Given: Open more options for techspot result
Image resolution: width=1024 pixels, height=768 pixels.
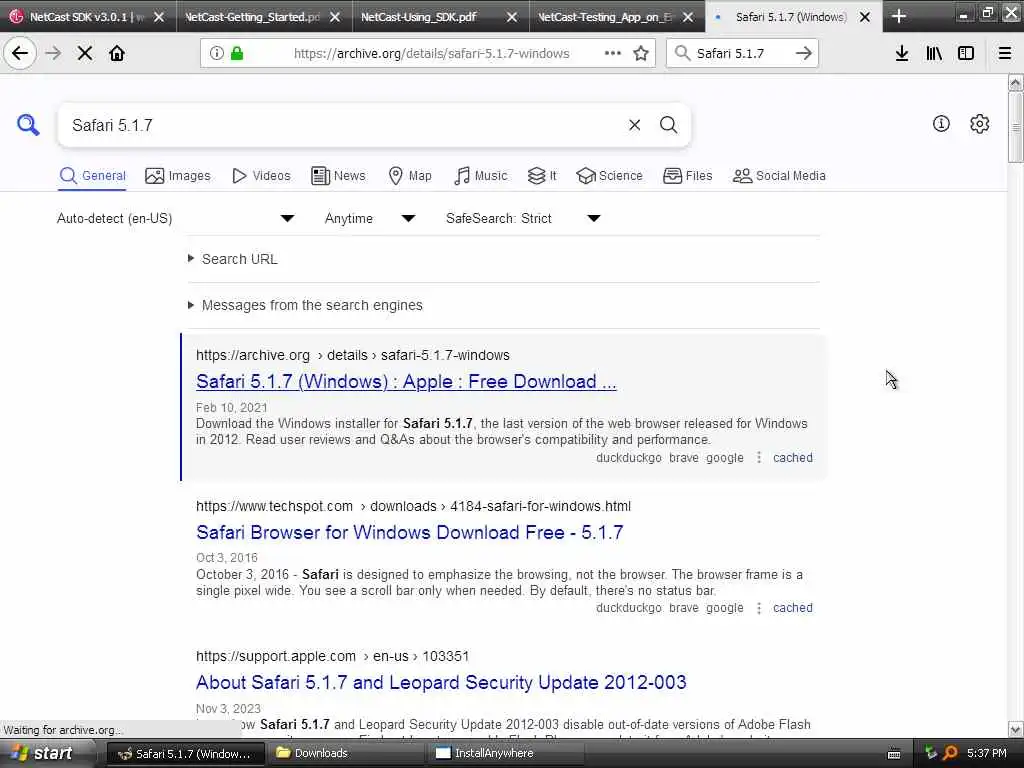Looking at the screenshot, I should tap(759, 608).
